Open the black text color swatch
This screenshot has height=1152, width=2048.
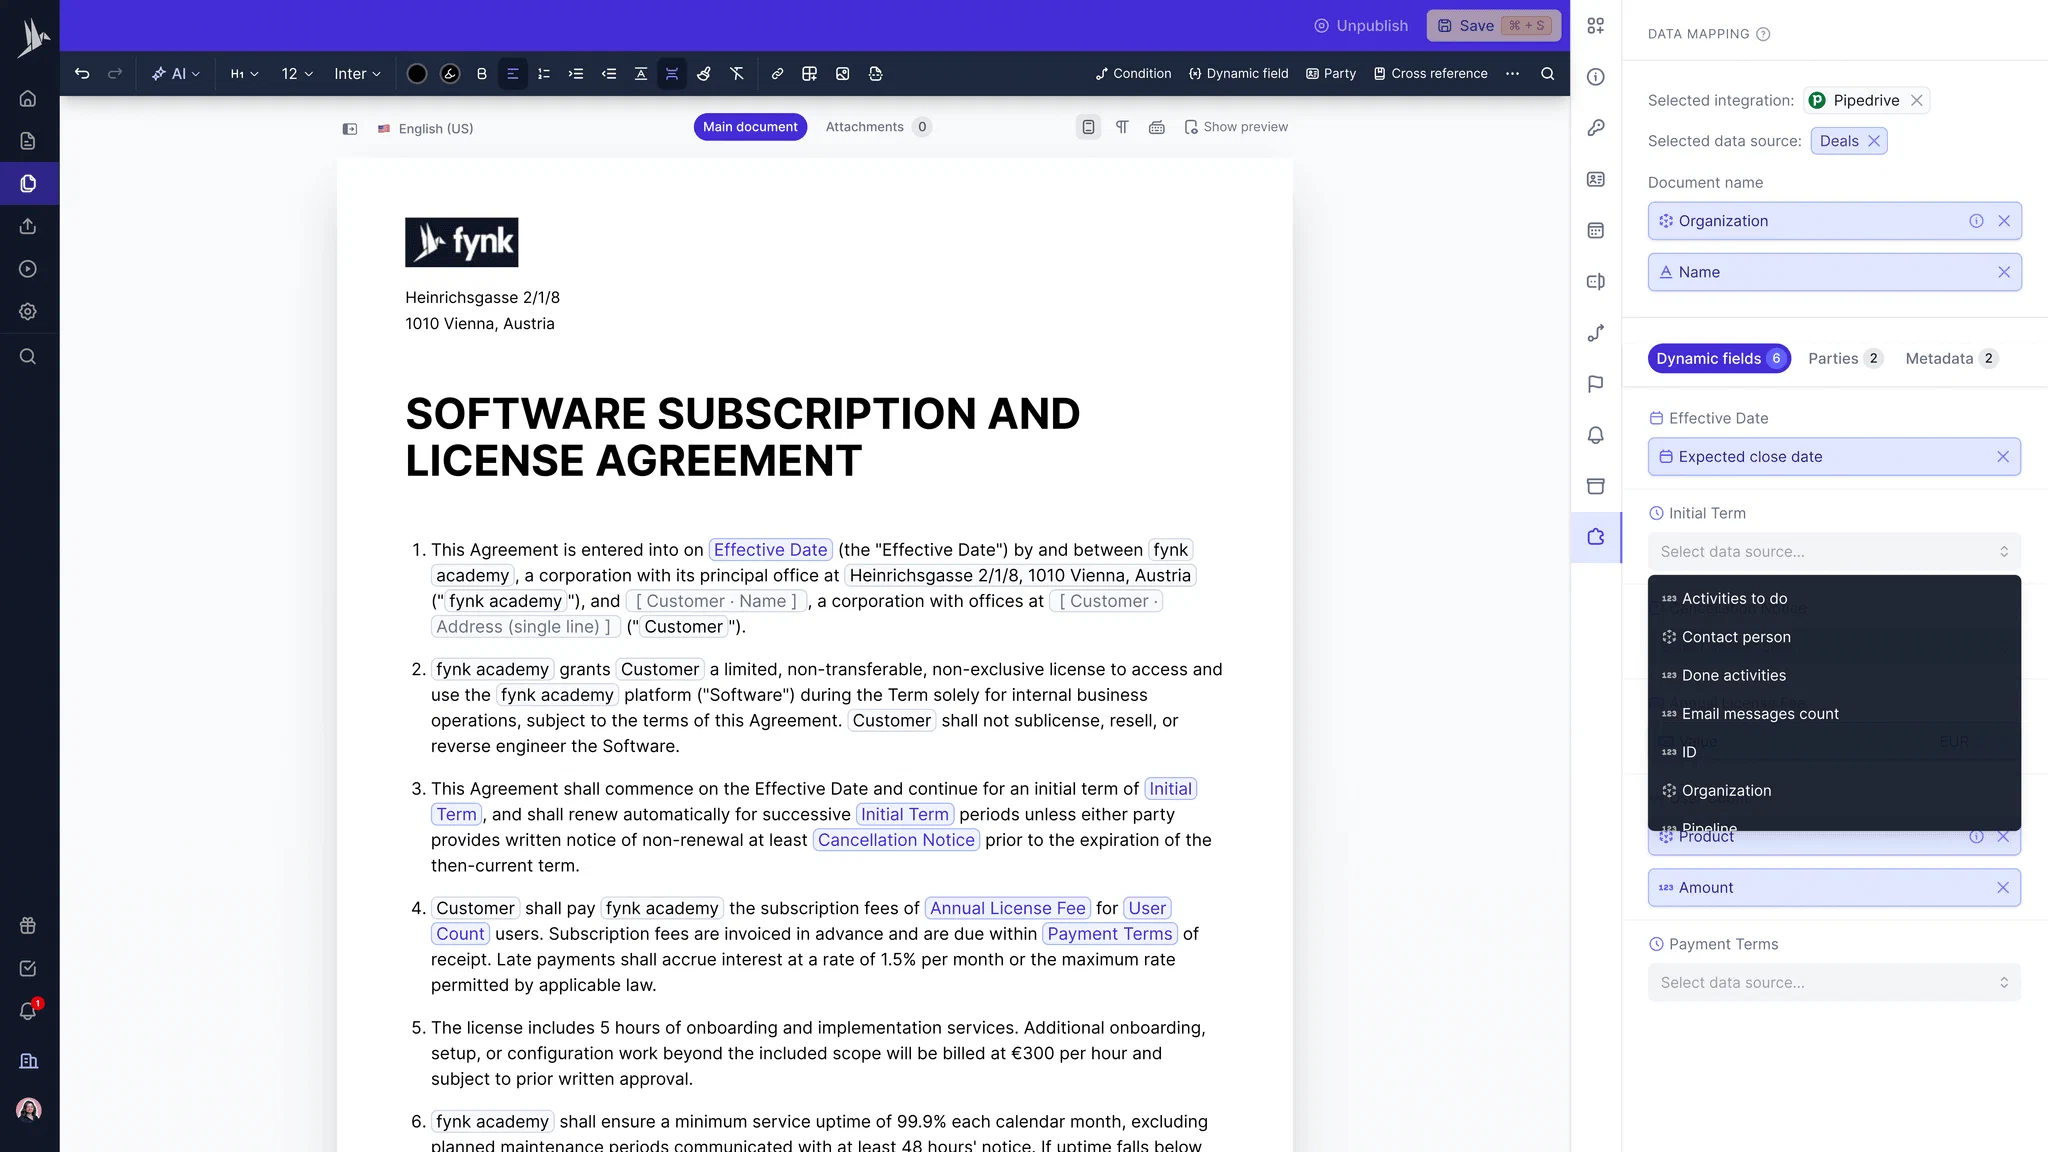(417, 74)
